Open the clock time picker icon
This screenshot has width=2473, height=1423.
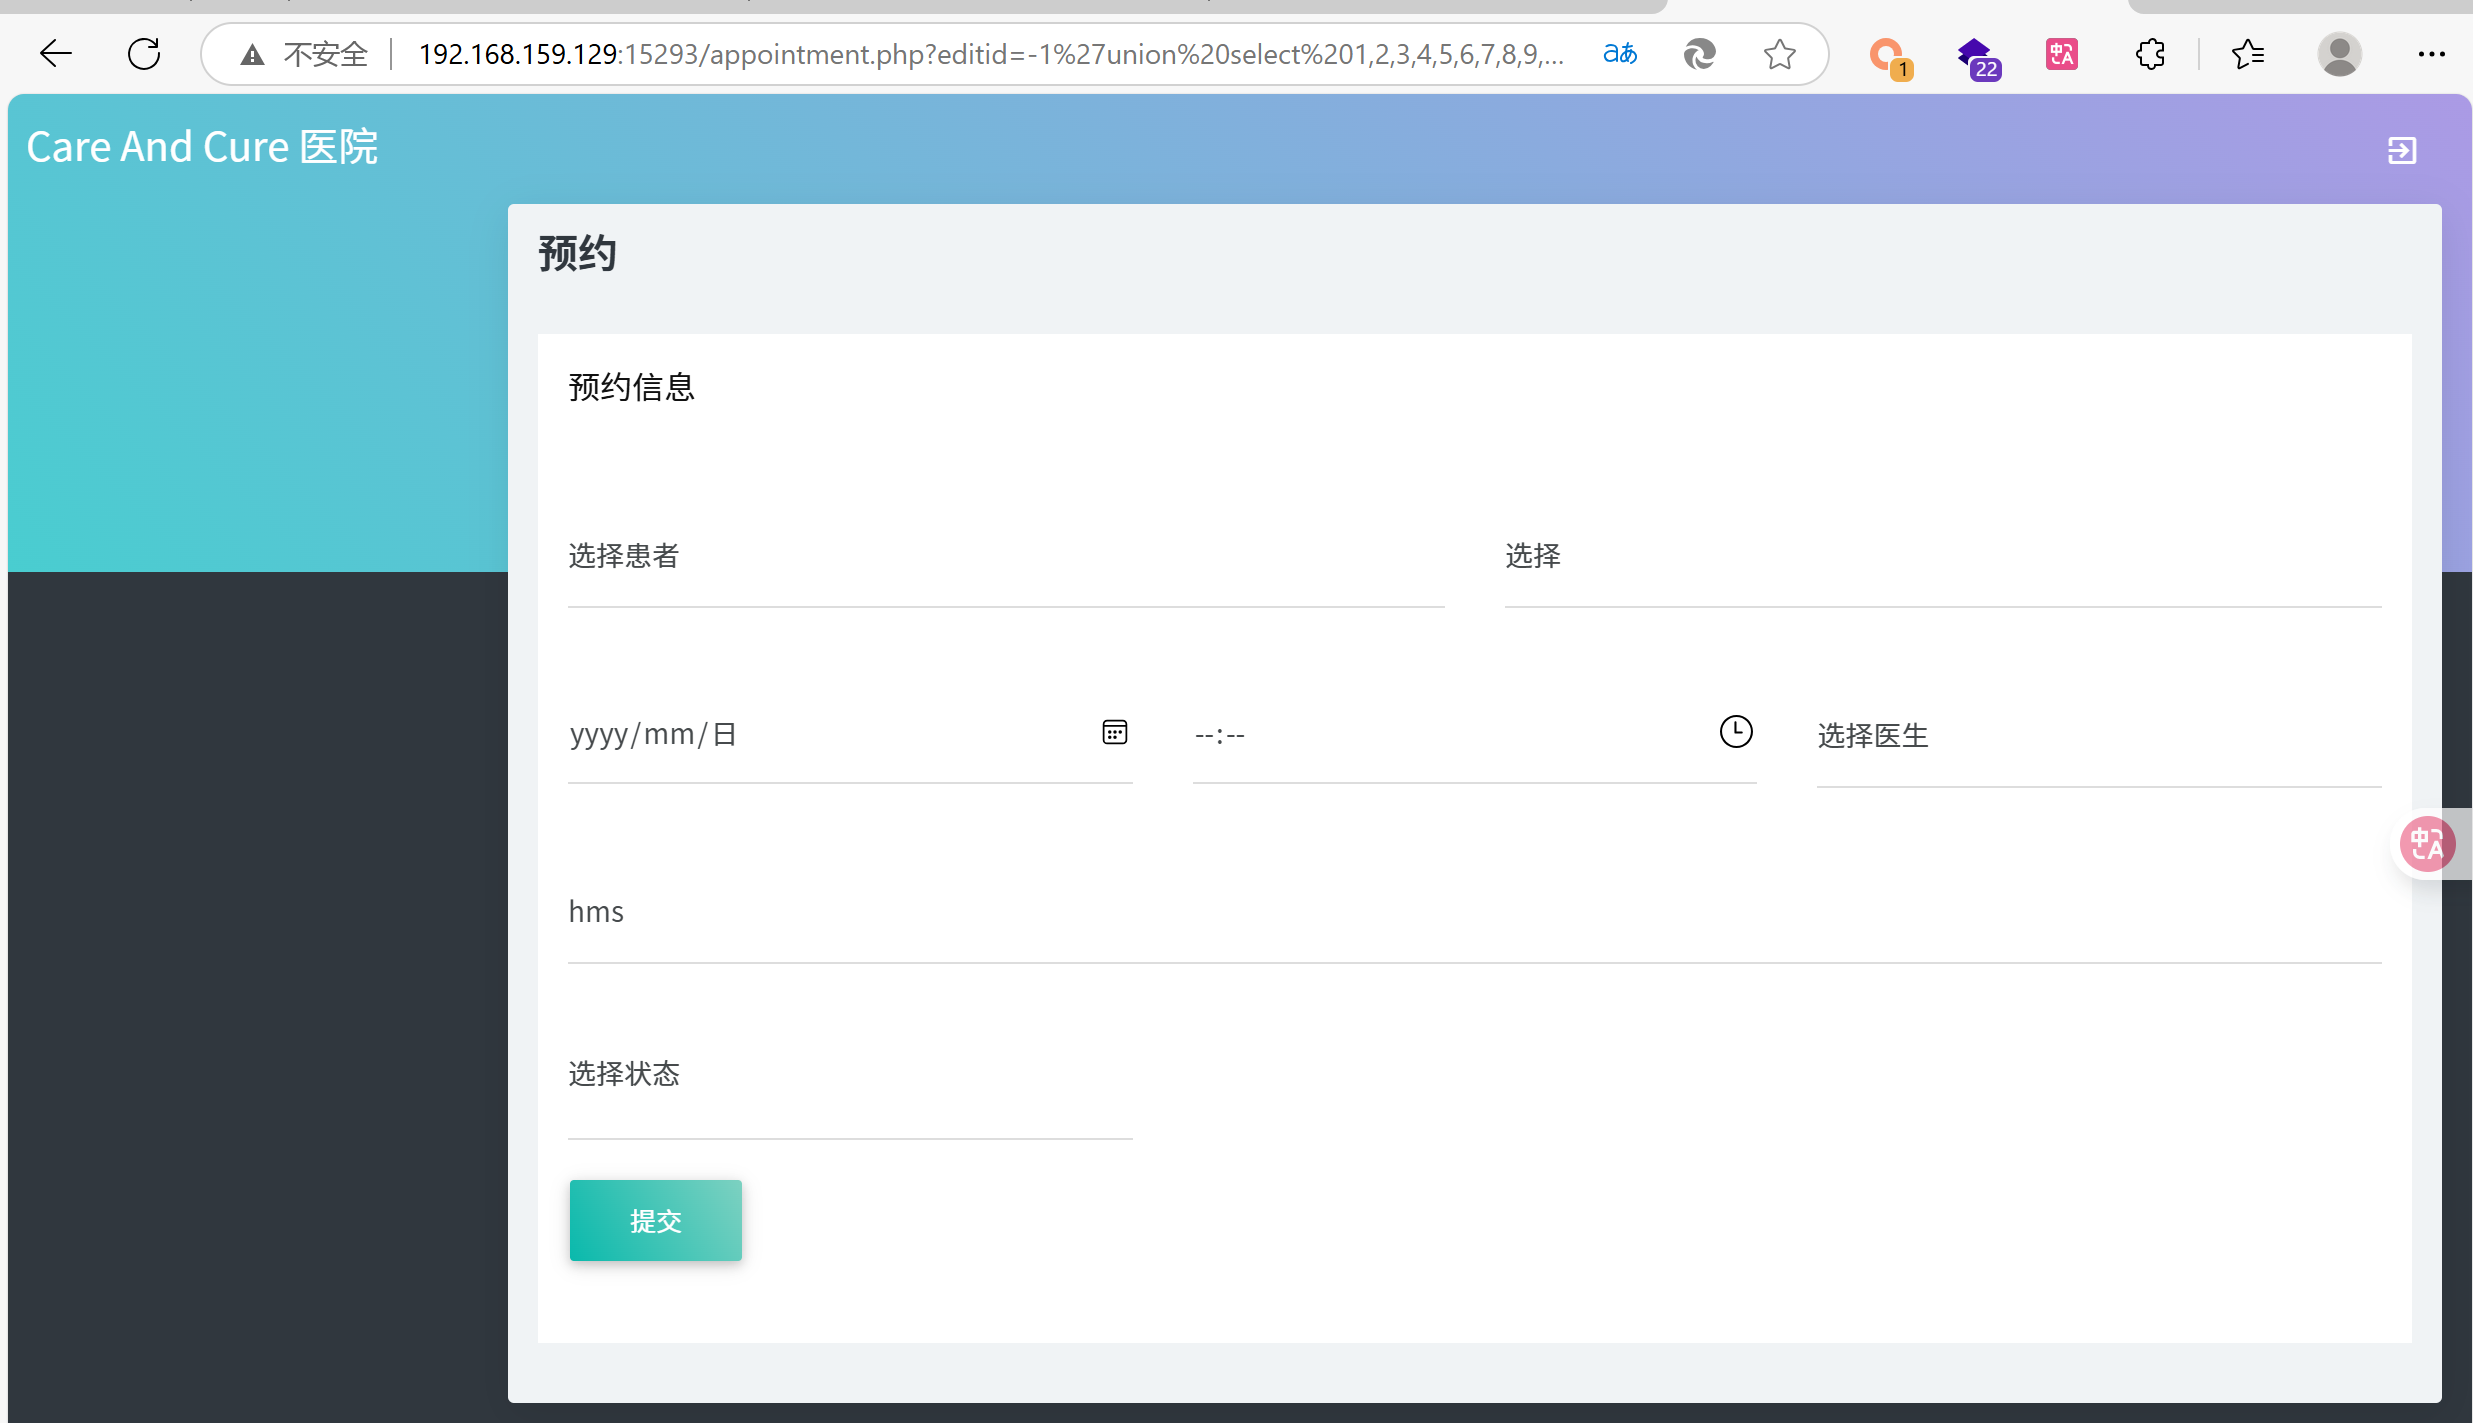pyautogui.click(x=1735, y=731)
